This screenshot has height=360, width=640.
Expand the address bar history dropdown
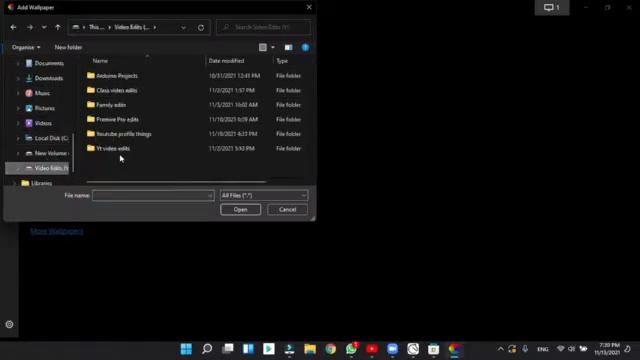click(x=183, y=27)
